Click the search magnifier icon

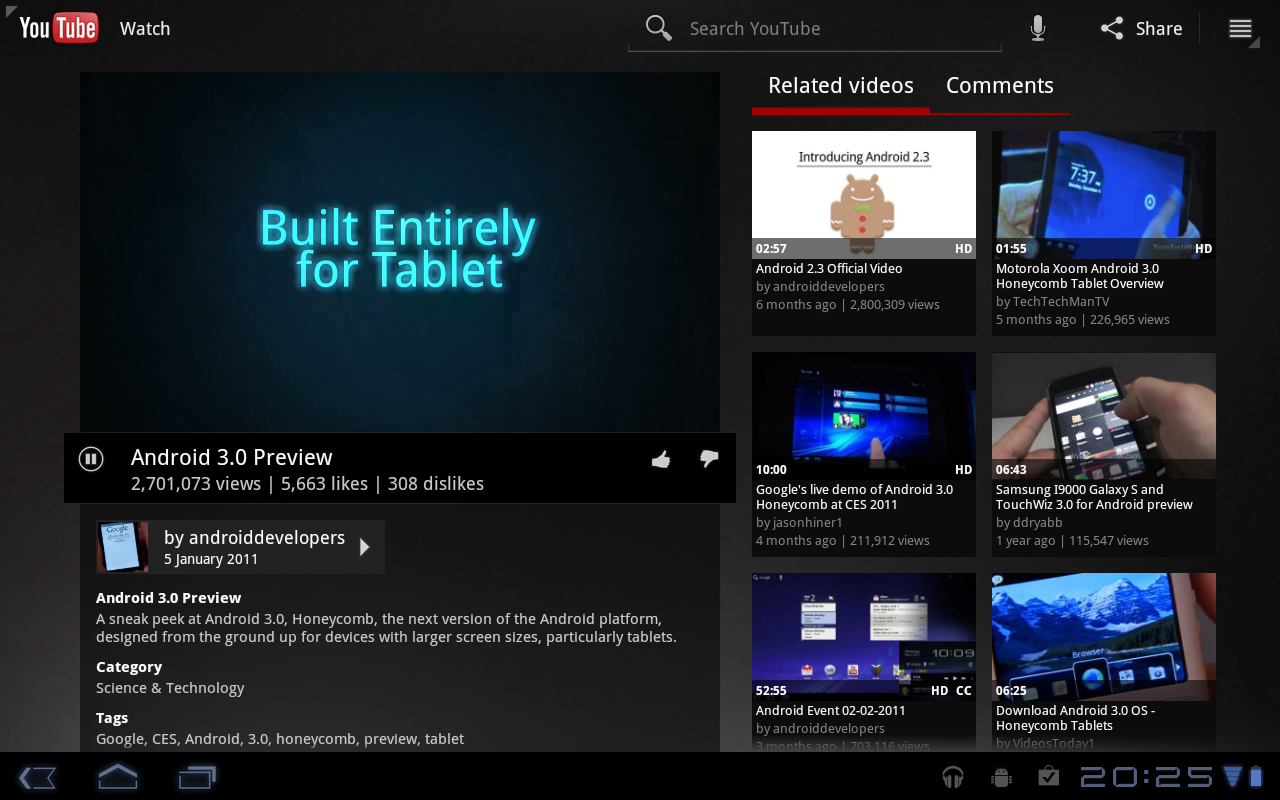(658, 28)
